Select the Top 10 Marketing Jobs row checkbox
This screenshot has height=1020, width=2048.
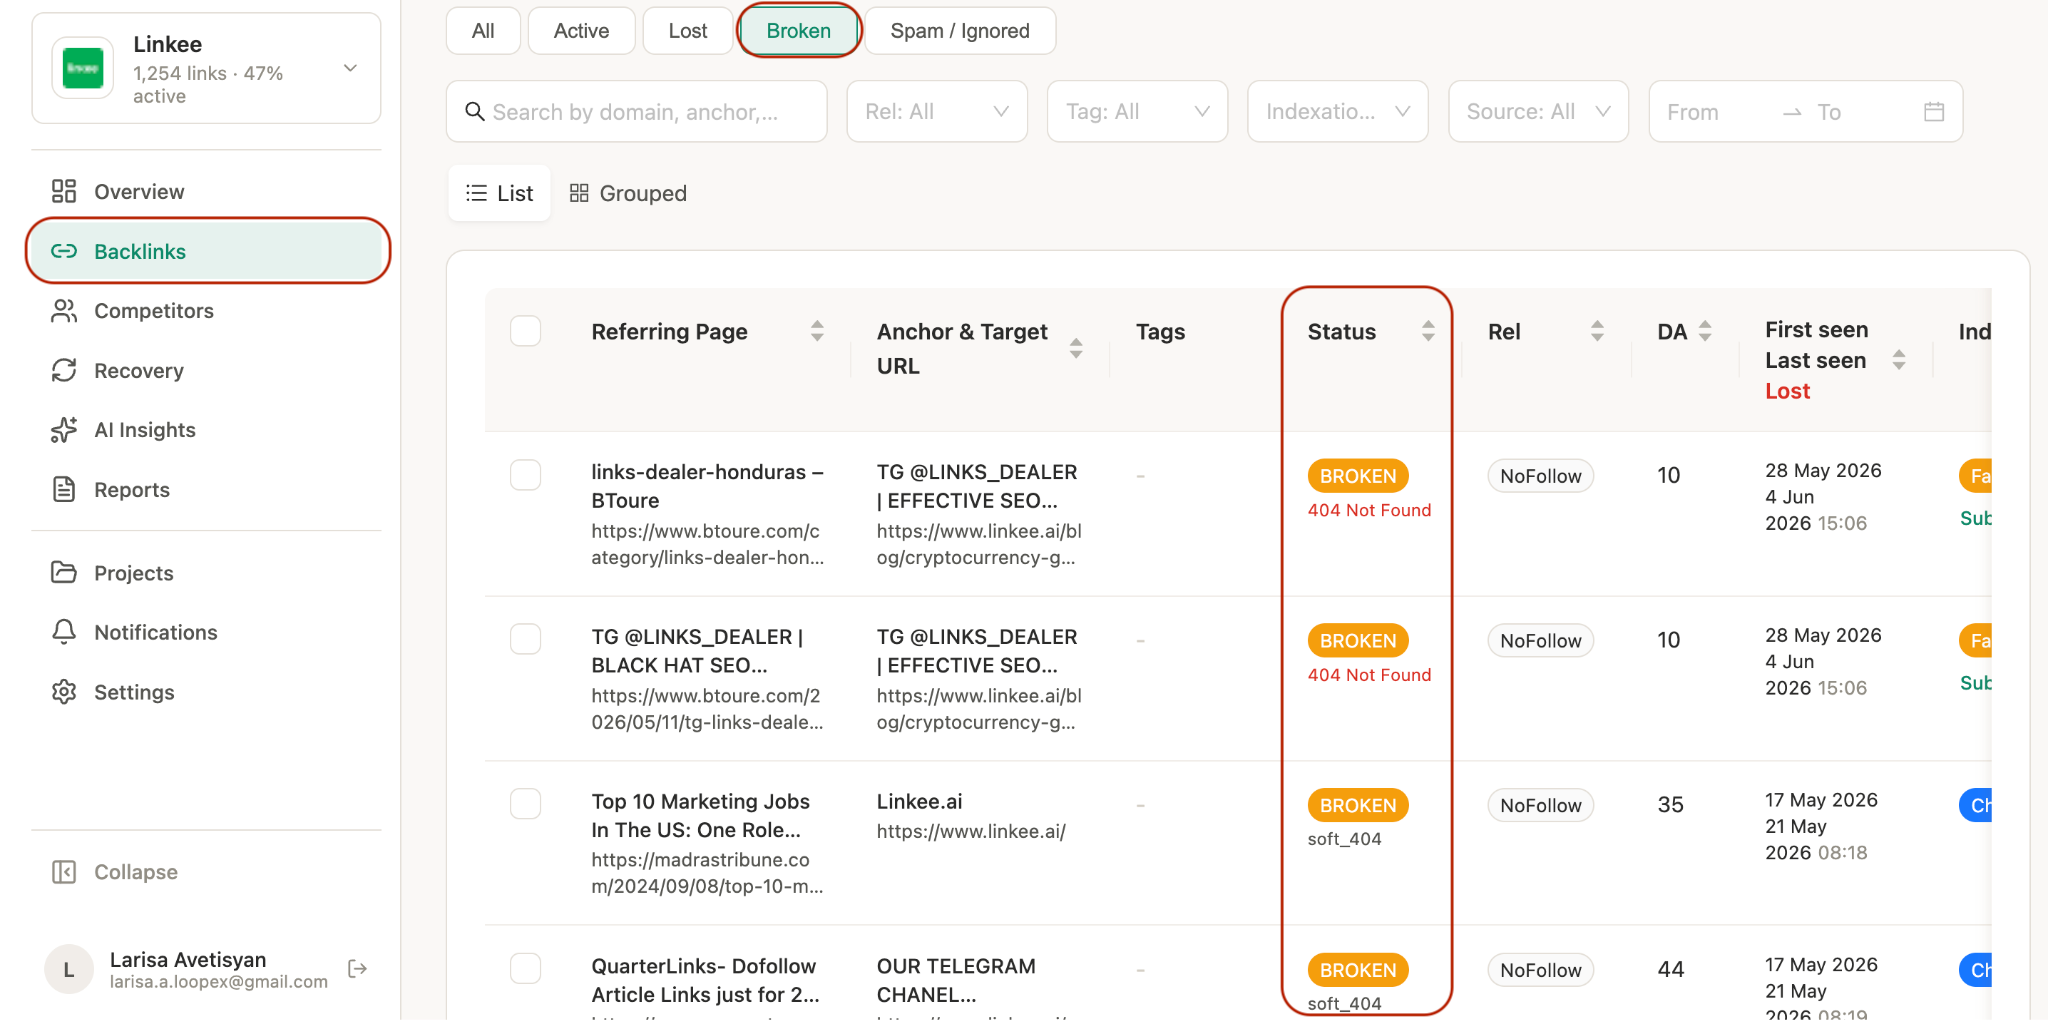[x=525, y=804]
